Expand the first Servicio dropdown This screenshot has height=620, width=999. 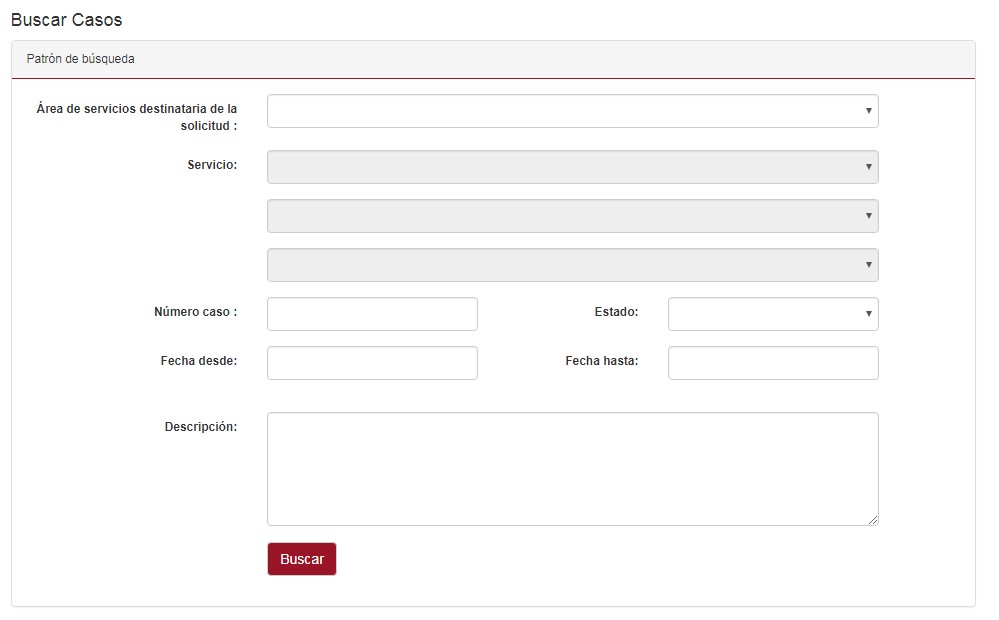point(572,167)
